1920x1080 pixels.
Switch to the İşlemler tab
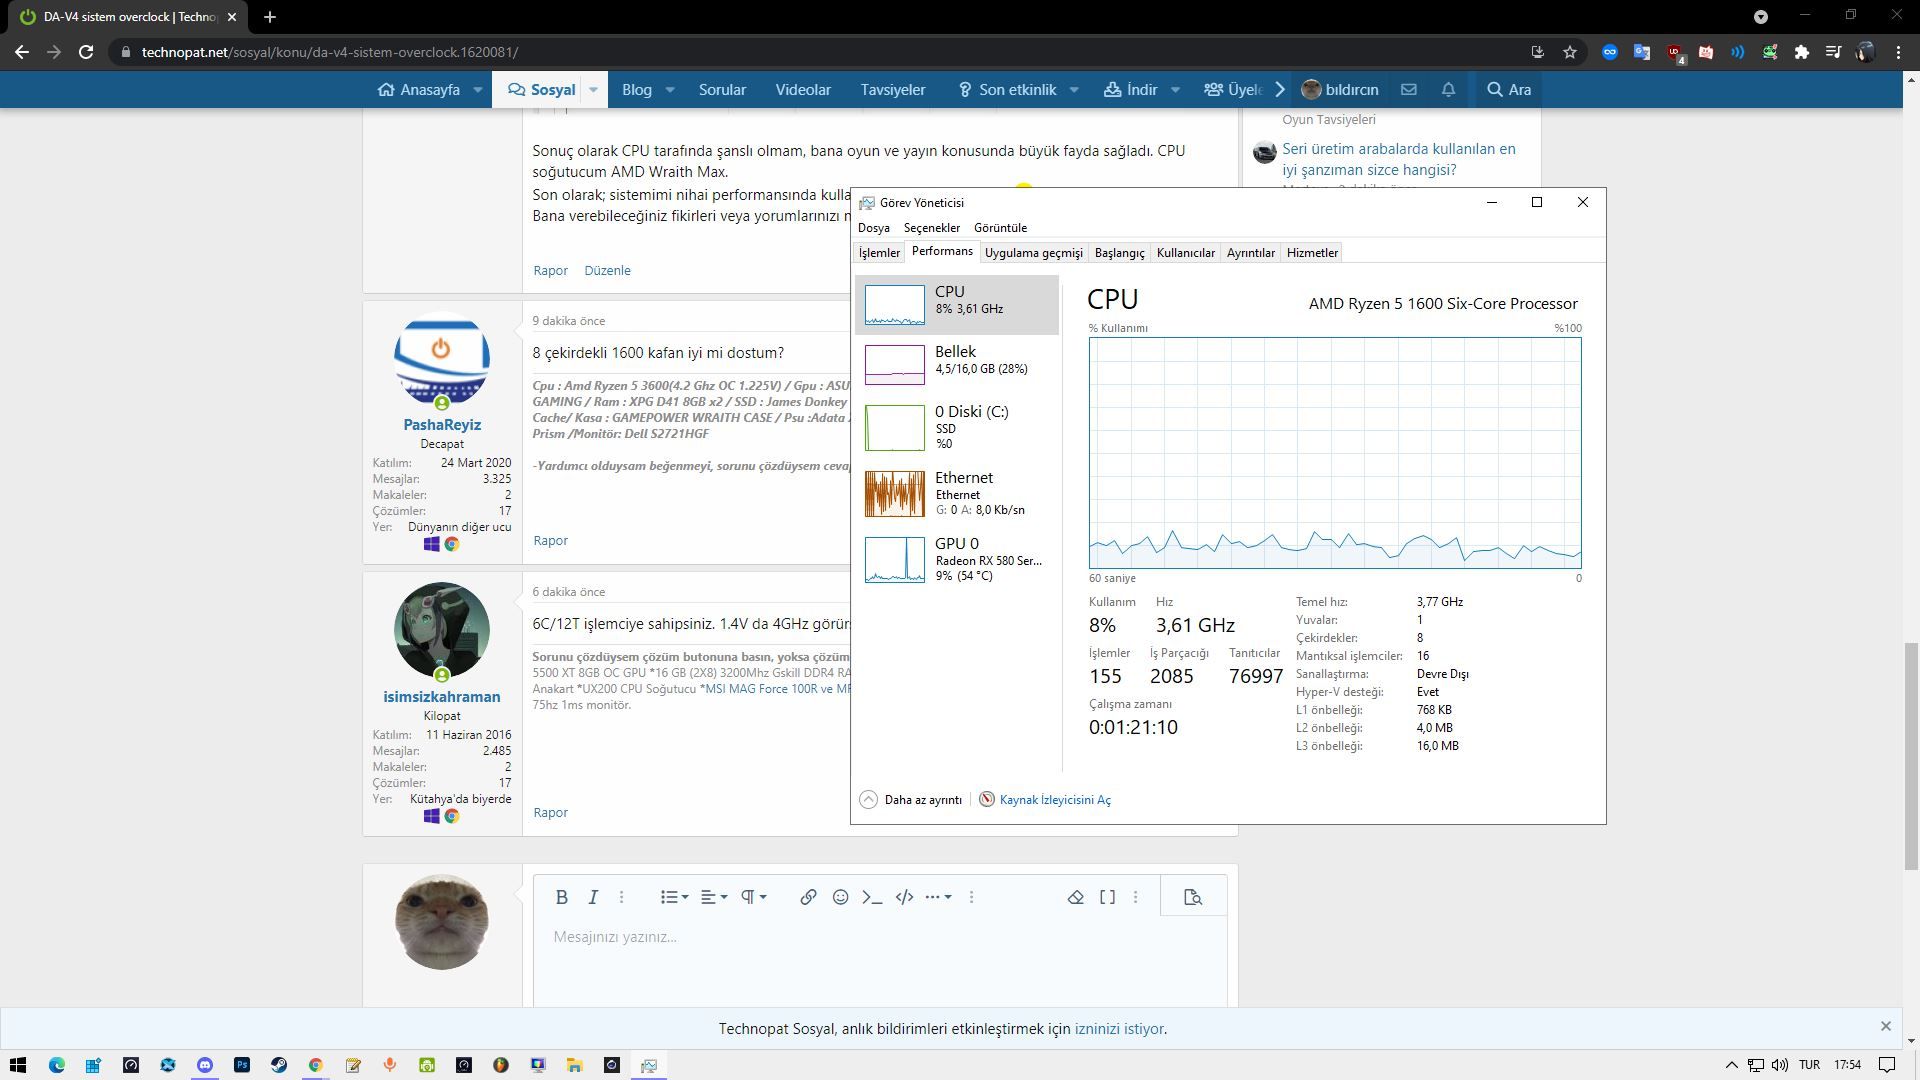879,253
